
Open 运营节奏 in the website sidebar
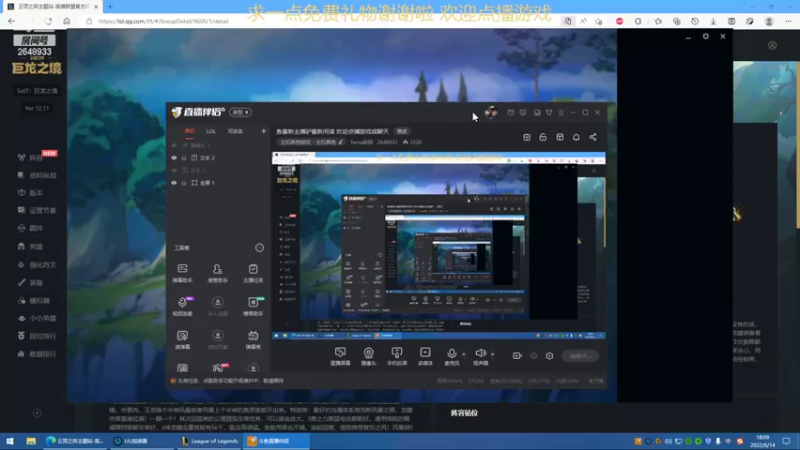pos(37,210)
